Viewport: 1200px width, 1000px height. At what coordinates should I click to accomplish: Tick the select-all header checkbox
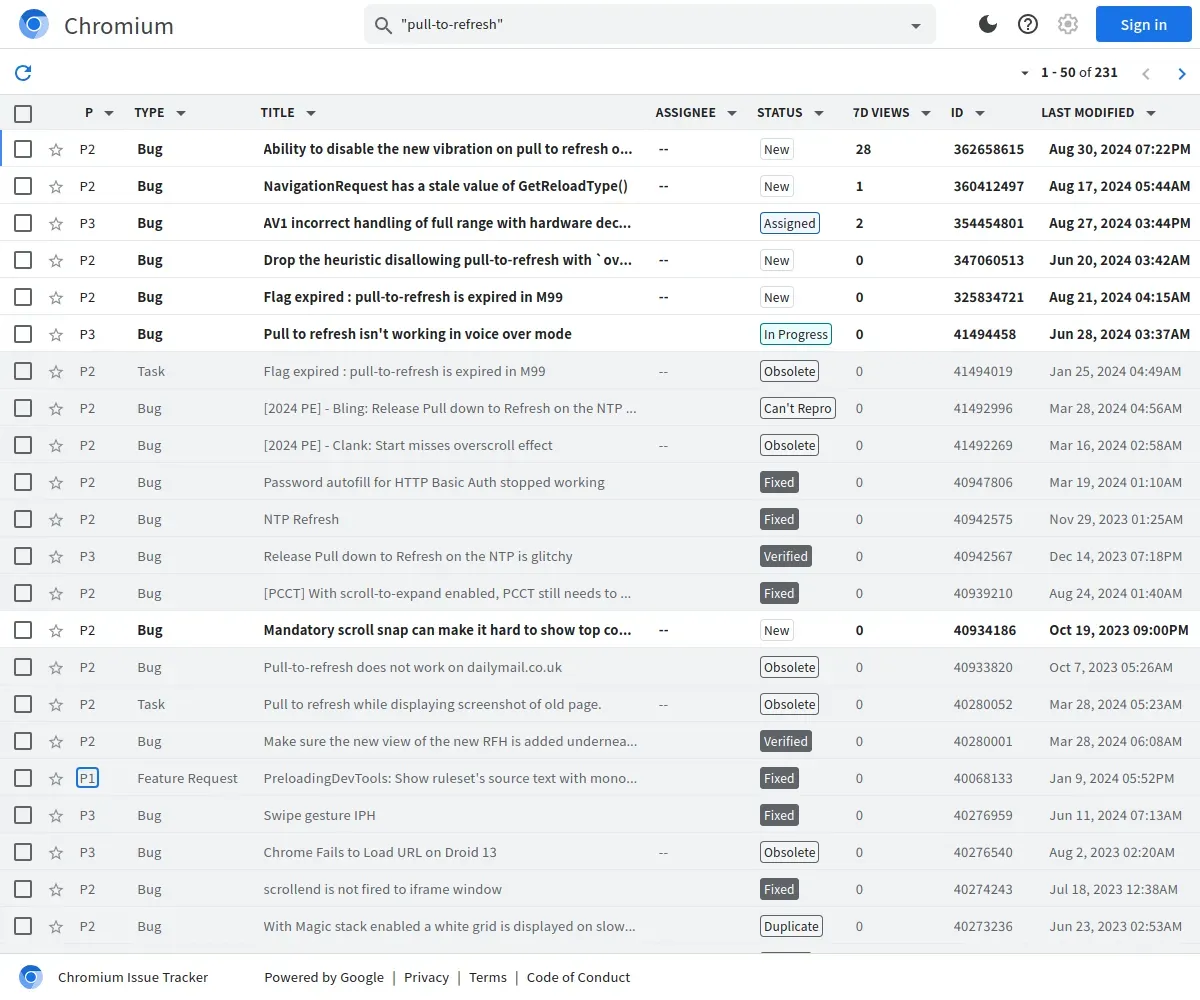(x=23, y=113)
